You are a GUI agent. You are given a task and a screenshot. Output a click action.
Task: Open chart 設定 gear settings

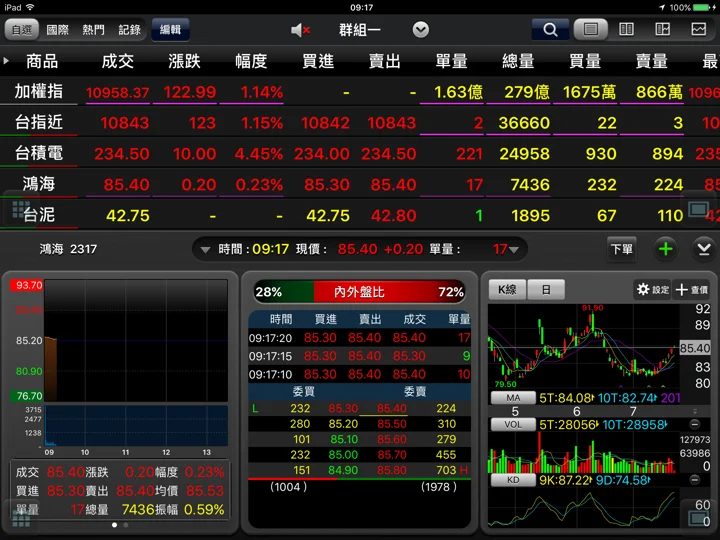pos(652,289)
